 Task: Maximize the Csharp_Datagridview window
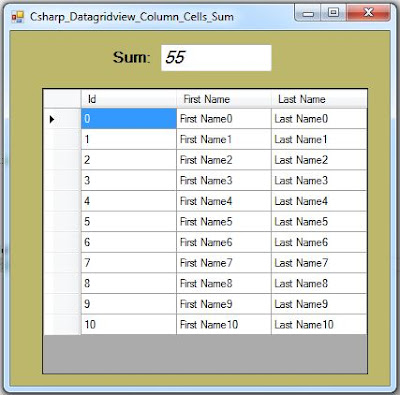click(333, 13)
